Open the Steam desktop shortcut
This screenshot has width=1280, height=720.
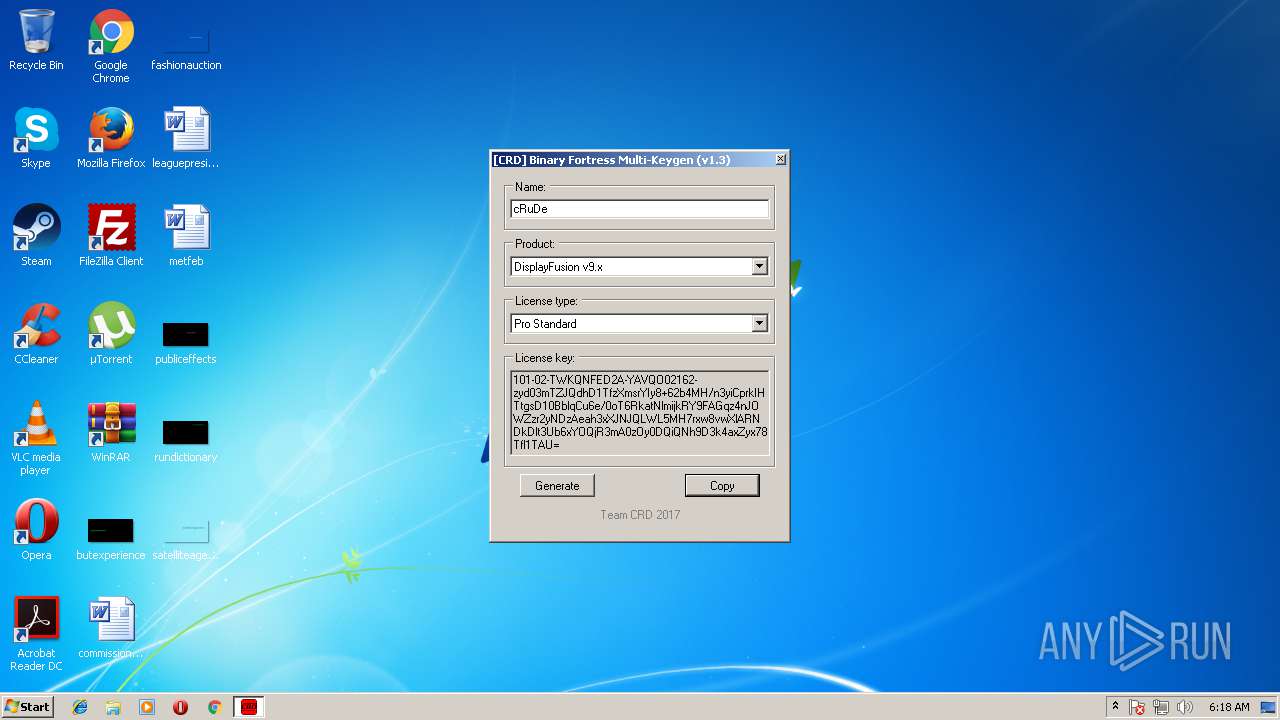pos(36,237)
